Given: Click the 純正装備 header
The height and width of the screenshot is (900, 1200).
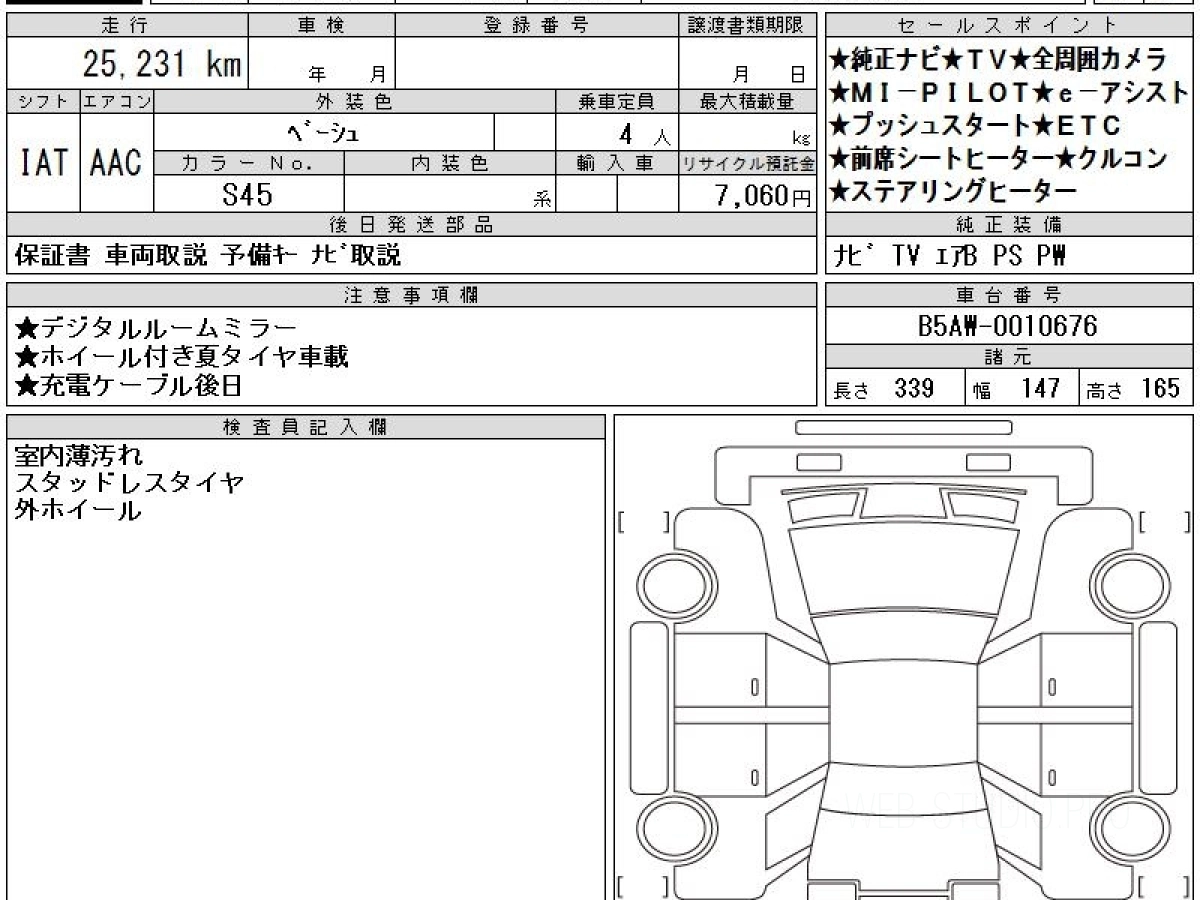Looking at the screenshot, I should (x=1010, y=224).
